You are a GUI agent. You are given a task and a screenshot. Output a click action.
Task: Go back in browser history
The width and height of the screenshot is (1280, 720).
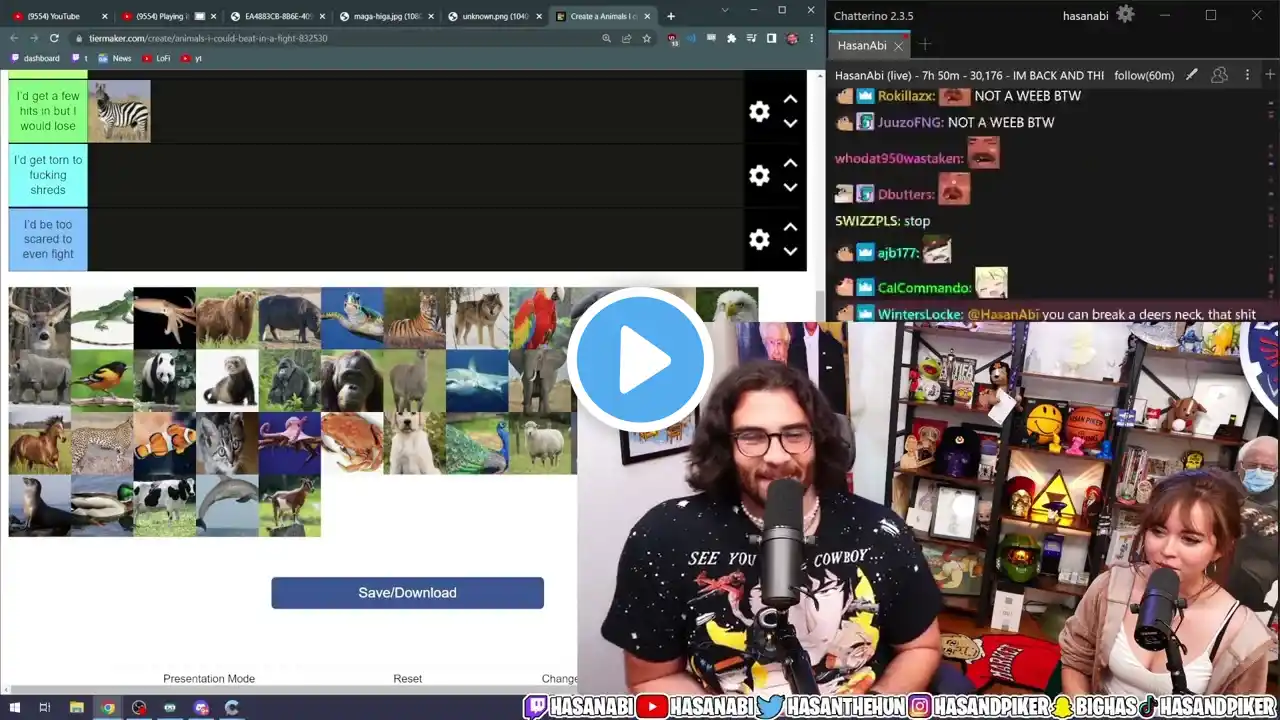pos(14,38)
